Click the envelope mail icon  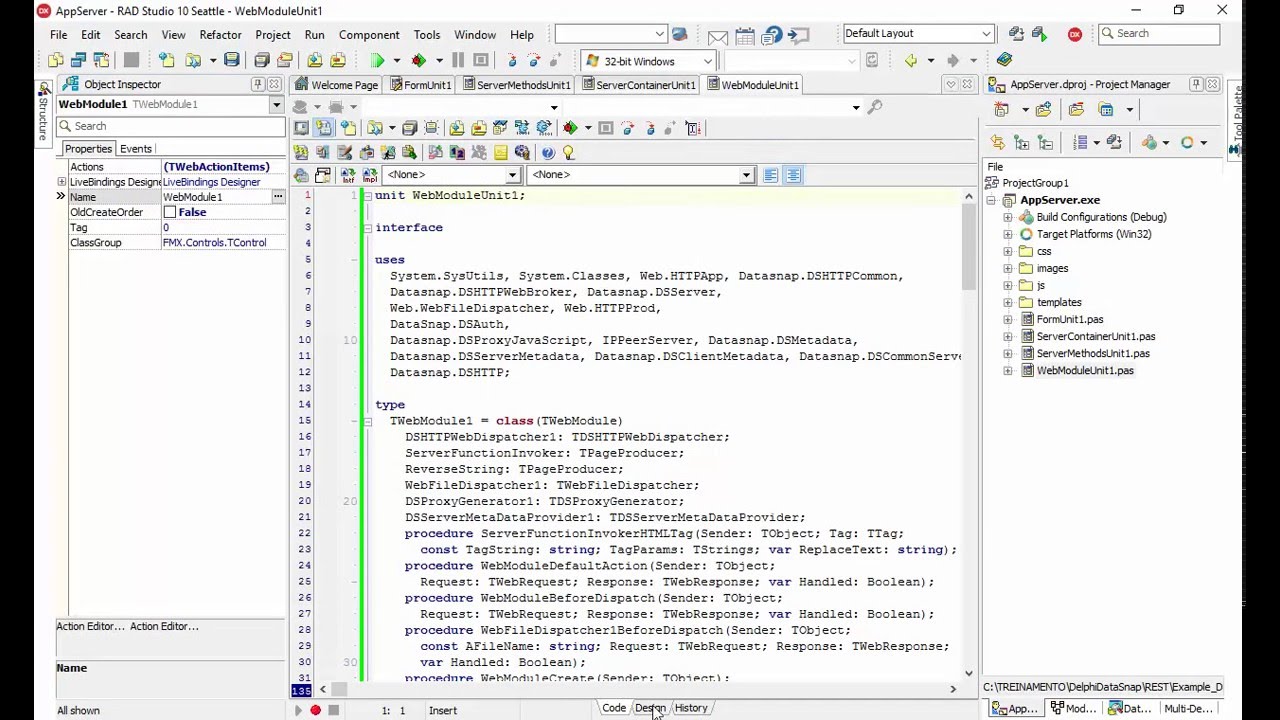point(718,37)
